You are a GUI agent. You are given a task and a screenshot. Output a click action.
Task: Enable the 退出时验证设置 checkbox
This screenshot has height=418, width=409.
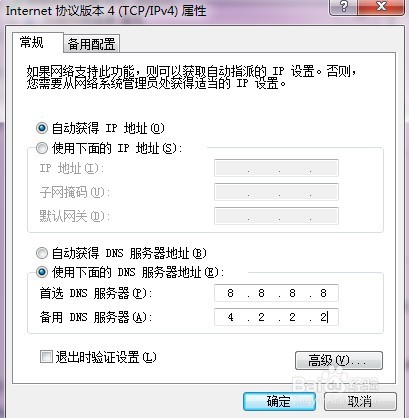(x=46, y=356)
